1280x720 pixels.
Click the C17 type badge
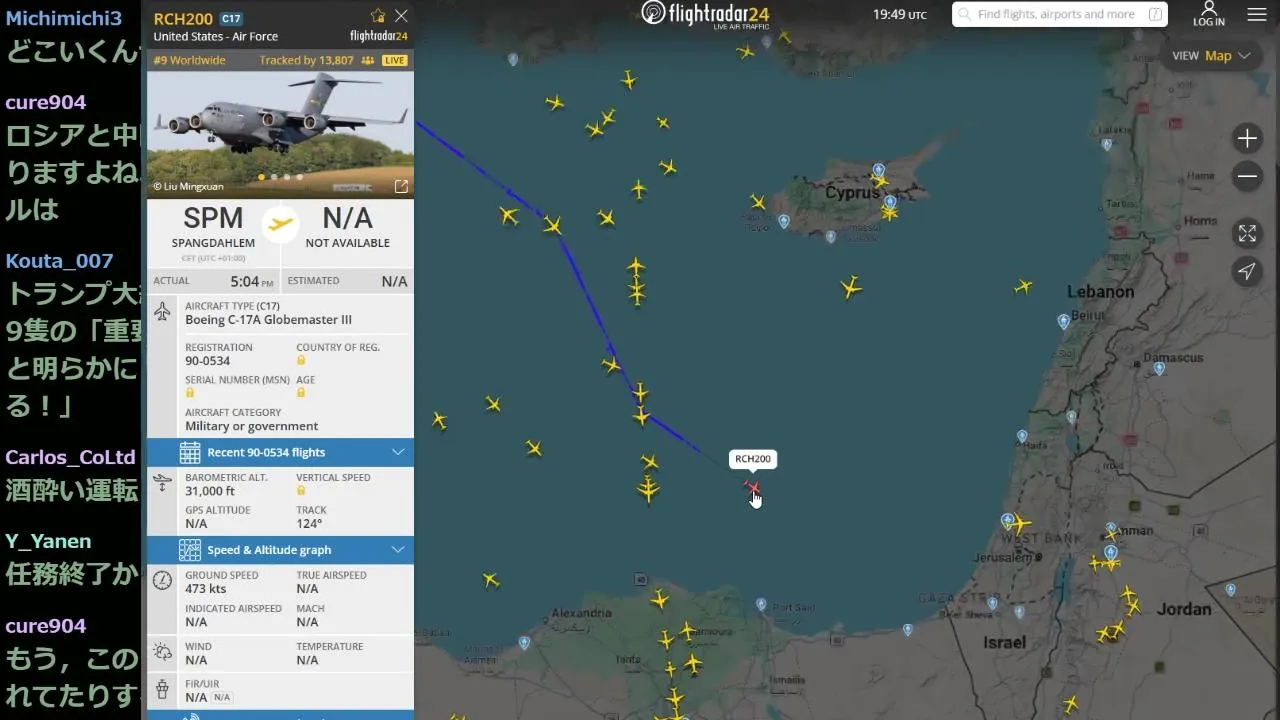[231, 18]
